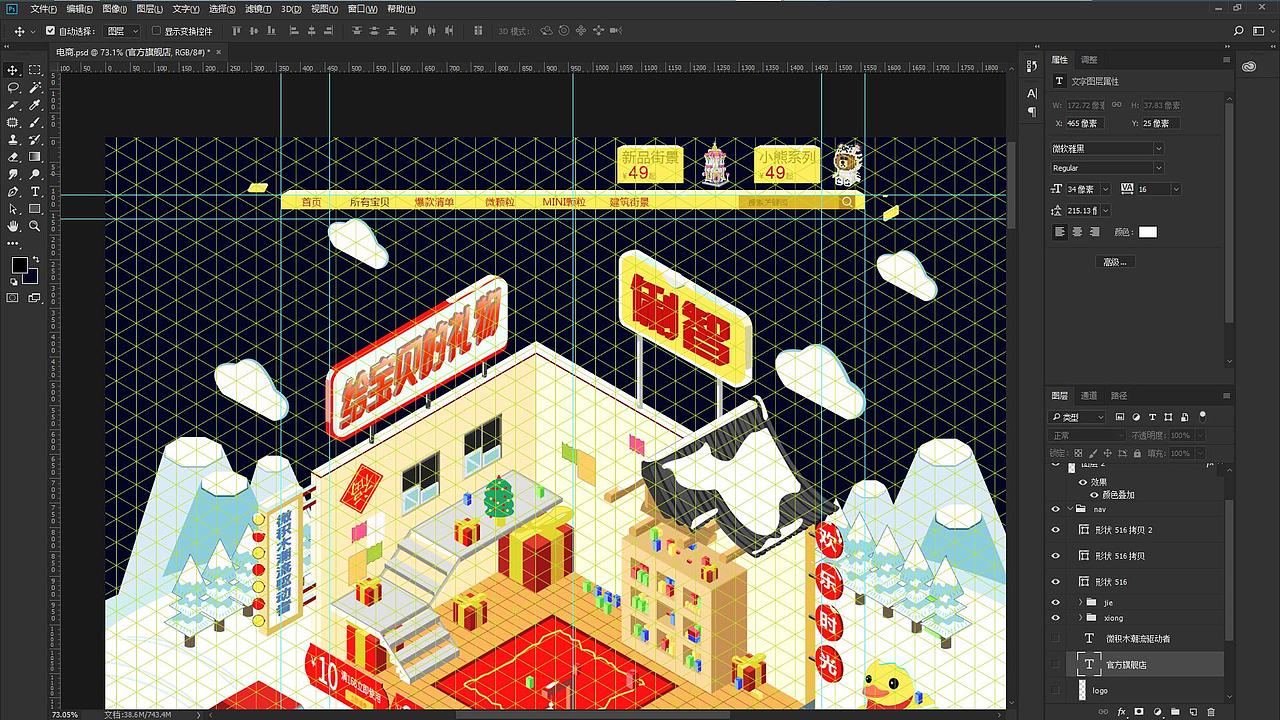
Task: Close the 电商.psd document tab
Action: (x=218, y=51)
